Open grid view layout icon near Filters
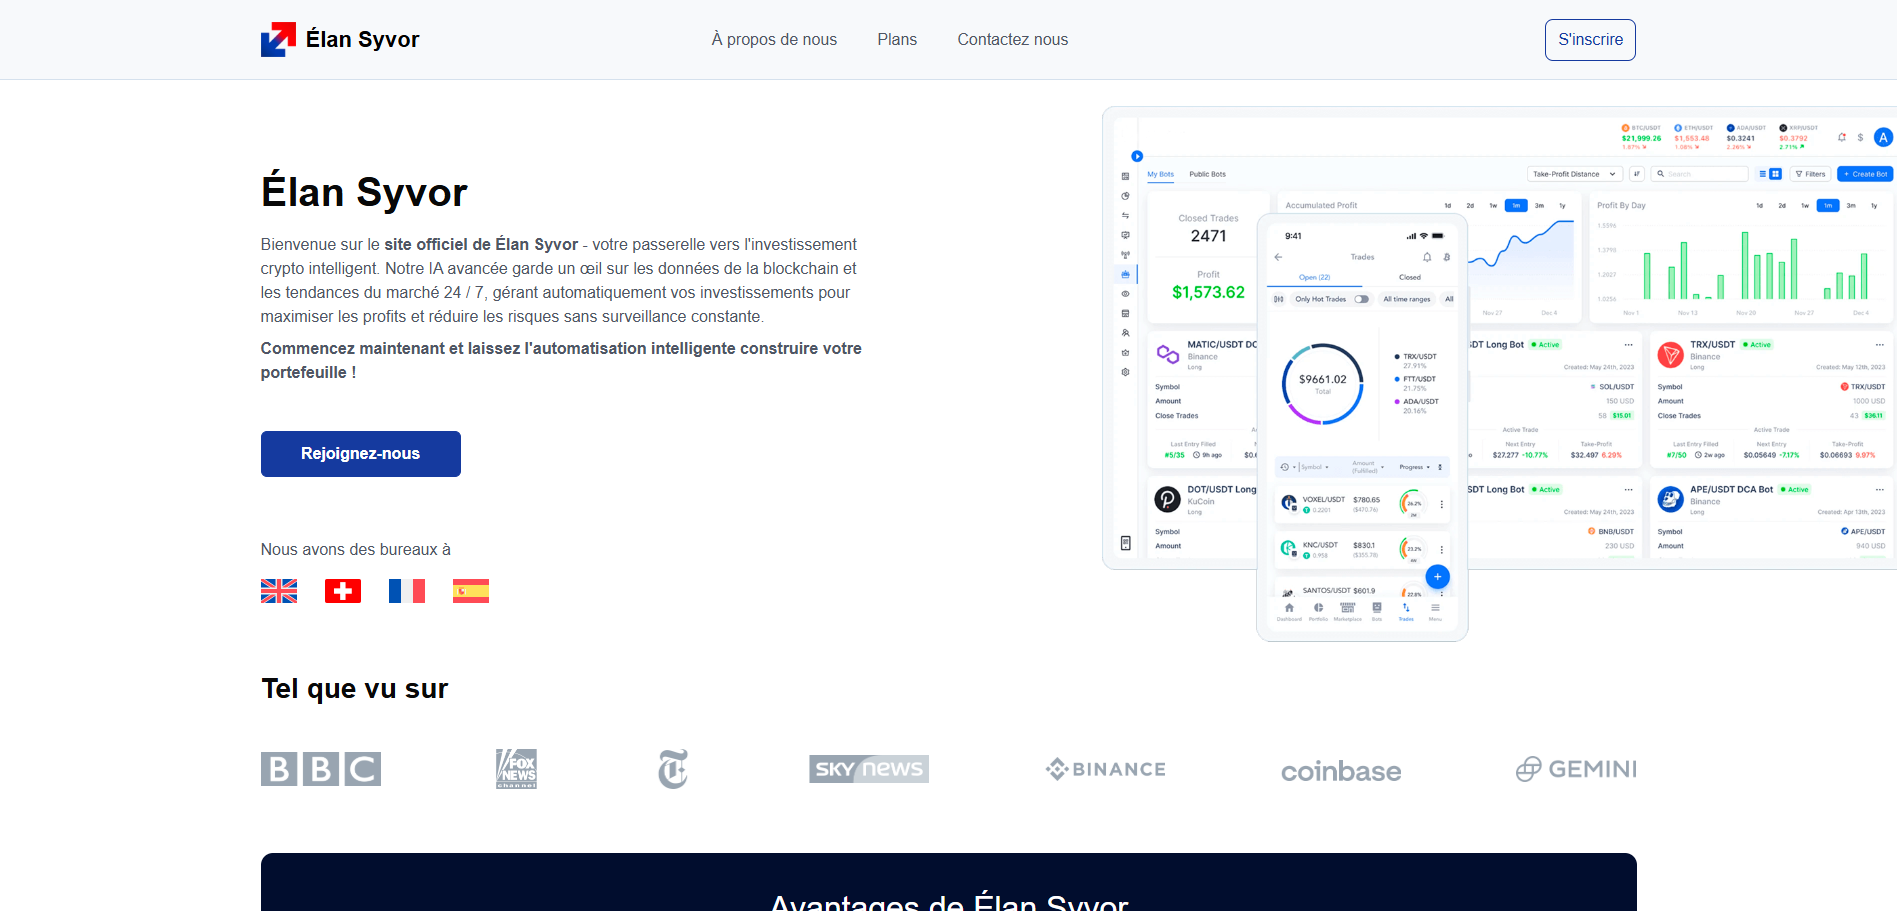The width and height of the screenshot is (1897, 911). click(1775, 174)
